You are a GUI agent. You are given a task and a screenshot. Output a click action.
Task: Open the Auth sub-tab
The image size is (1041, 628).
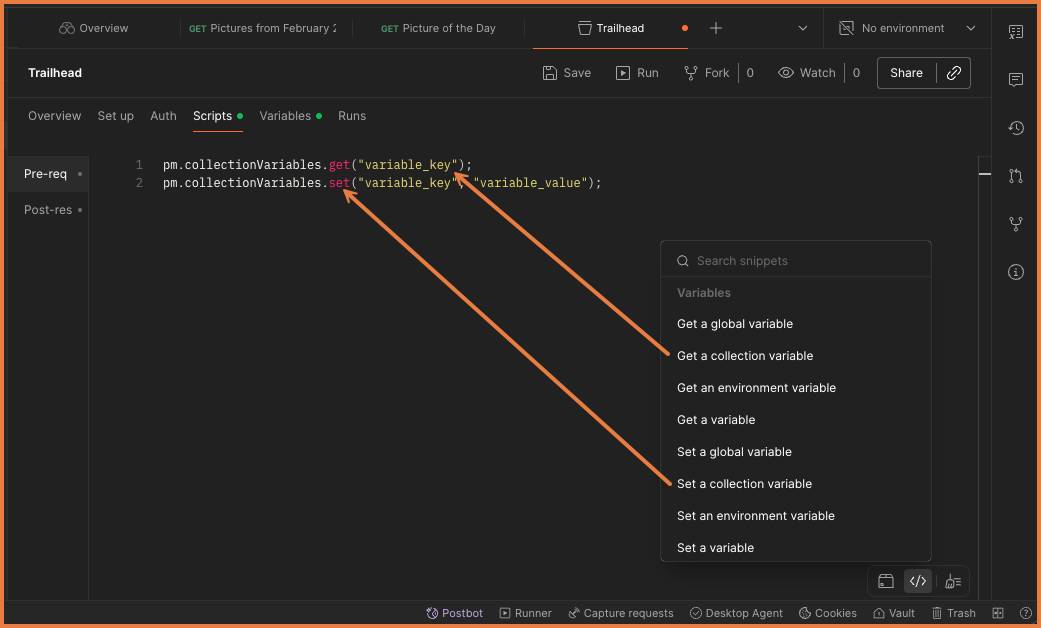tap(163, 116)
